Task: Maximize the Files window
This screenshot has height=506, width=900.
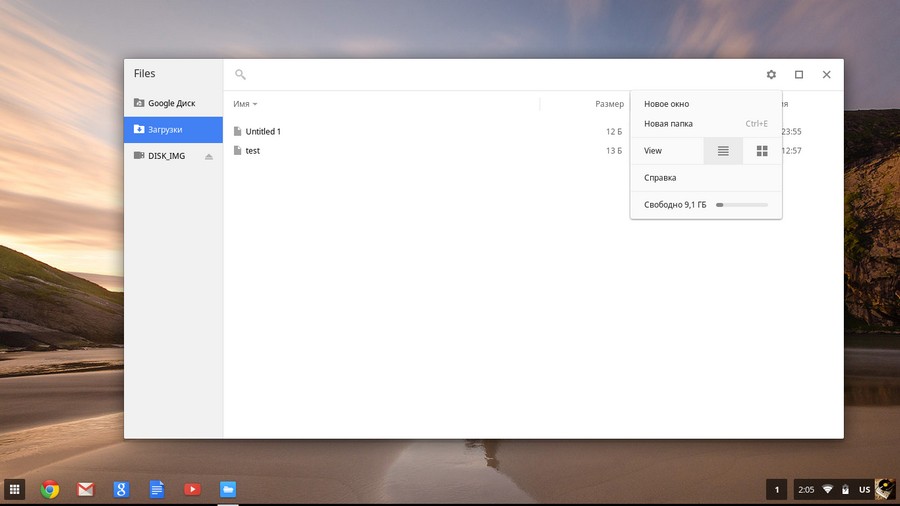Action: click(x=798, y=75)
